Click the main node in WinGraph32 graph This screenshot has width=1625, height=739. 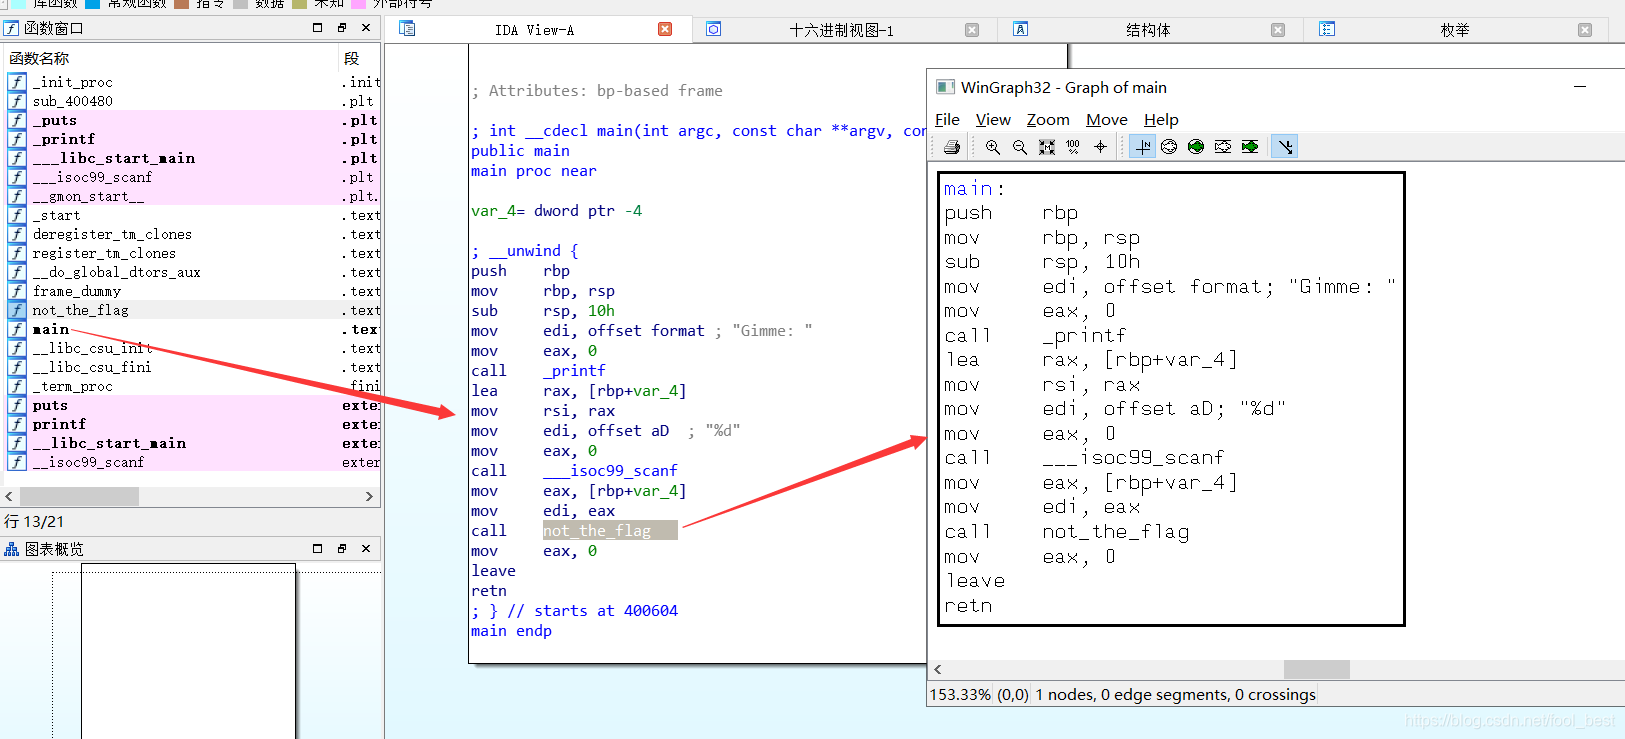pyautogui.click(x=1171, y=399)
